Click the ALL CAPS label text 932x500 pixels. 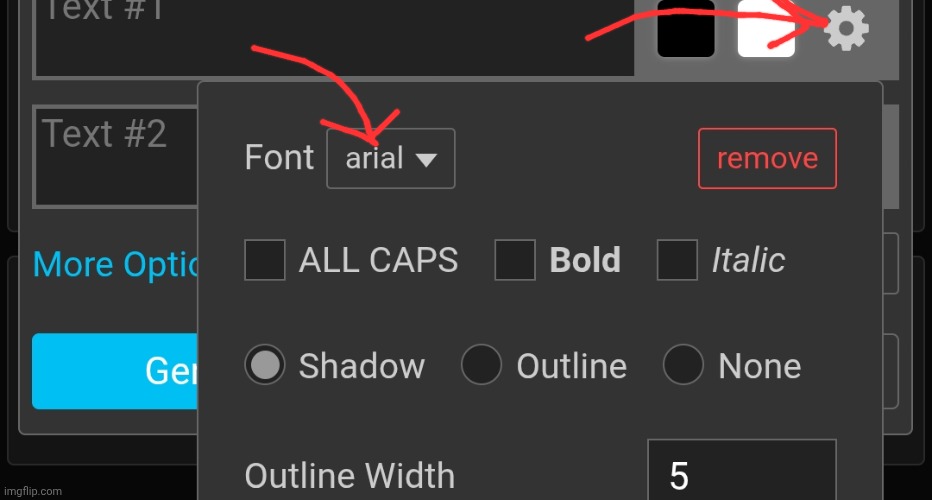379,260
